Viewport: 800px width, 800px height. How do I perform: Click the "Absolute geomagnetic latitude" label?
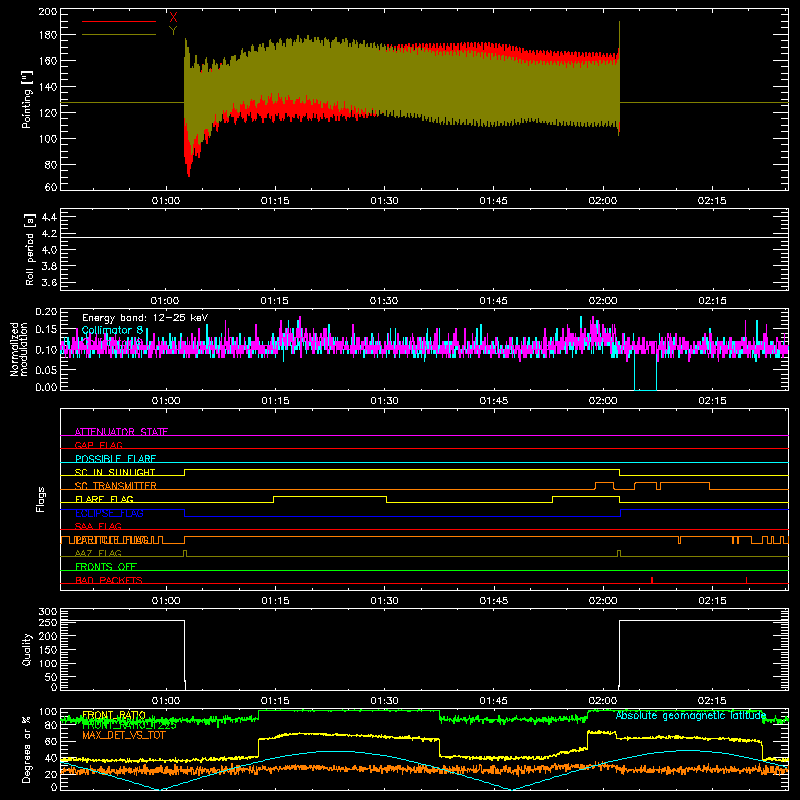click(691, 715)
